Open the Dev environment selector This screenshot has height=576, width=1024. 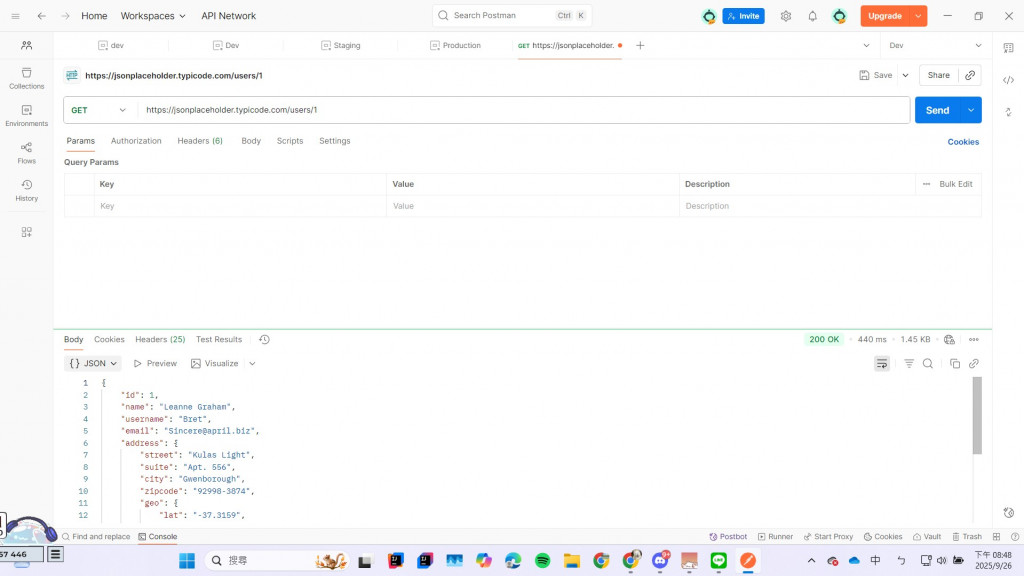(x=935, y=45)
